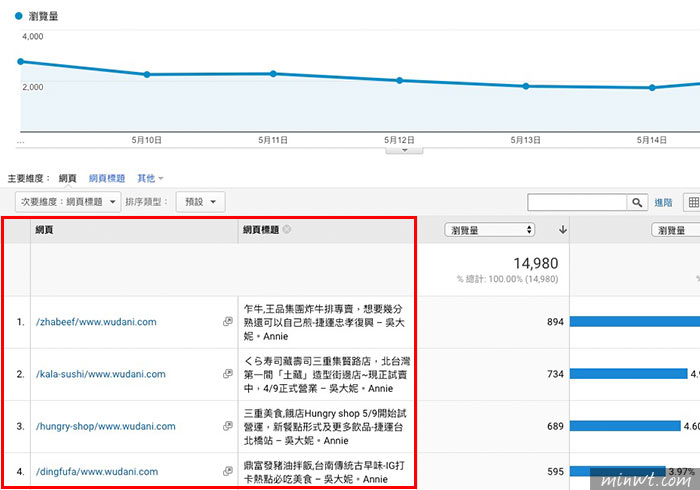Image resolution: width=700 pixels, height=490 pixels.
Task: Click the pageview value 894
Action: coord(555,322)
